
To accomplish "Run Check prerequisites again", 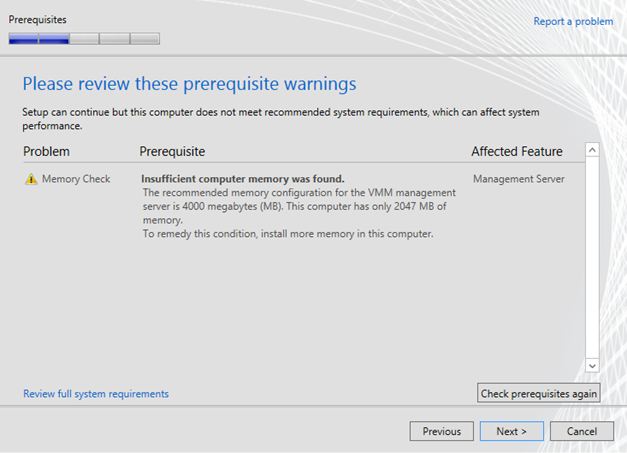I will (539, 393).
